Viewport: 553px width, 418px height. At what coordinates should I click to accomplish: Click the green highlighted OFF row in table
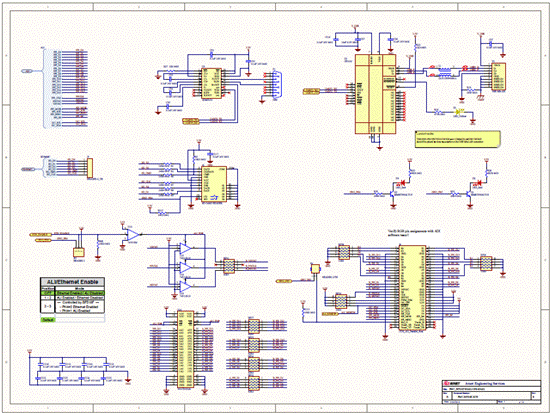coord(73,293)
